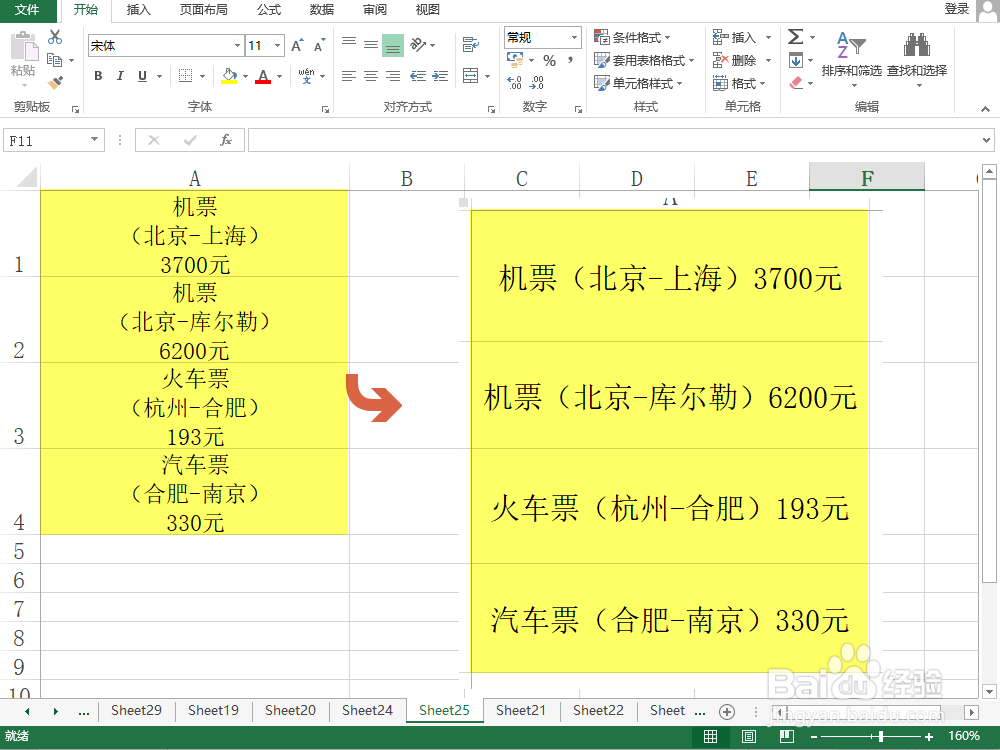Open Format as Table (套用表格格式) menu

[x=644, y=61]
